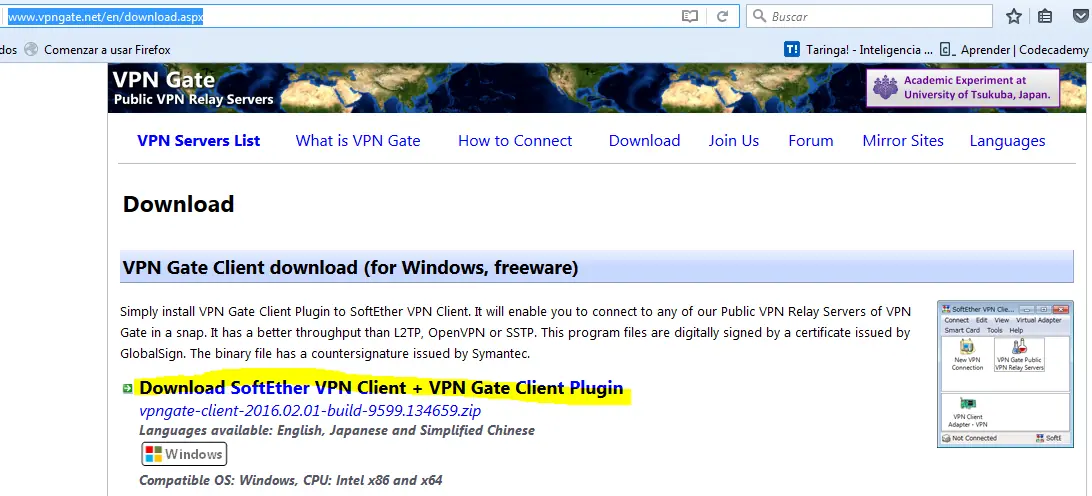
Task: Open the What is VPN Gate page
Action: (x=358, y=141)
